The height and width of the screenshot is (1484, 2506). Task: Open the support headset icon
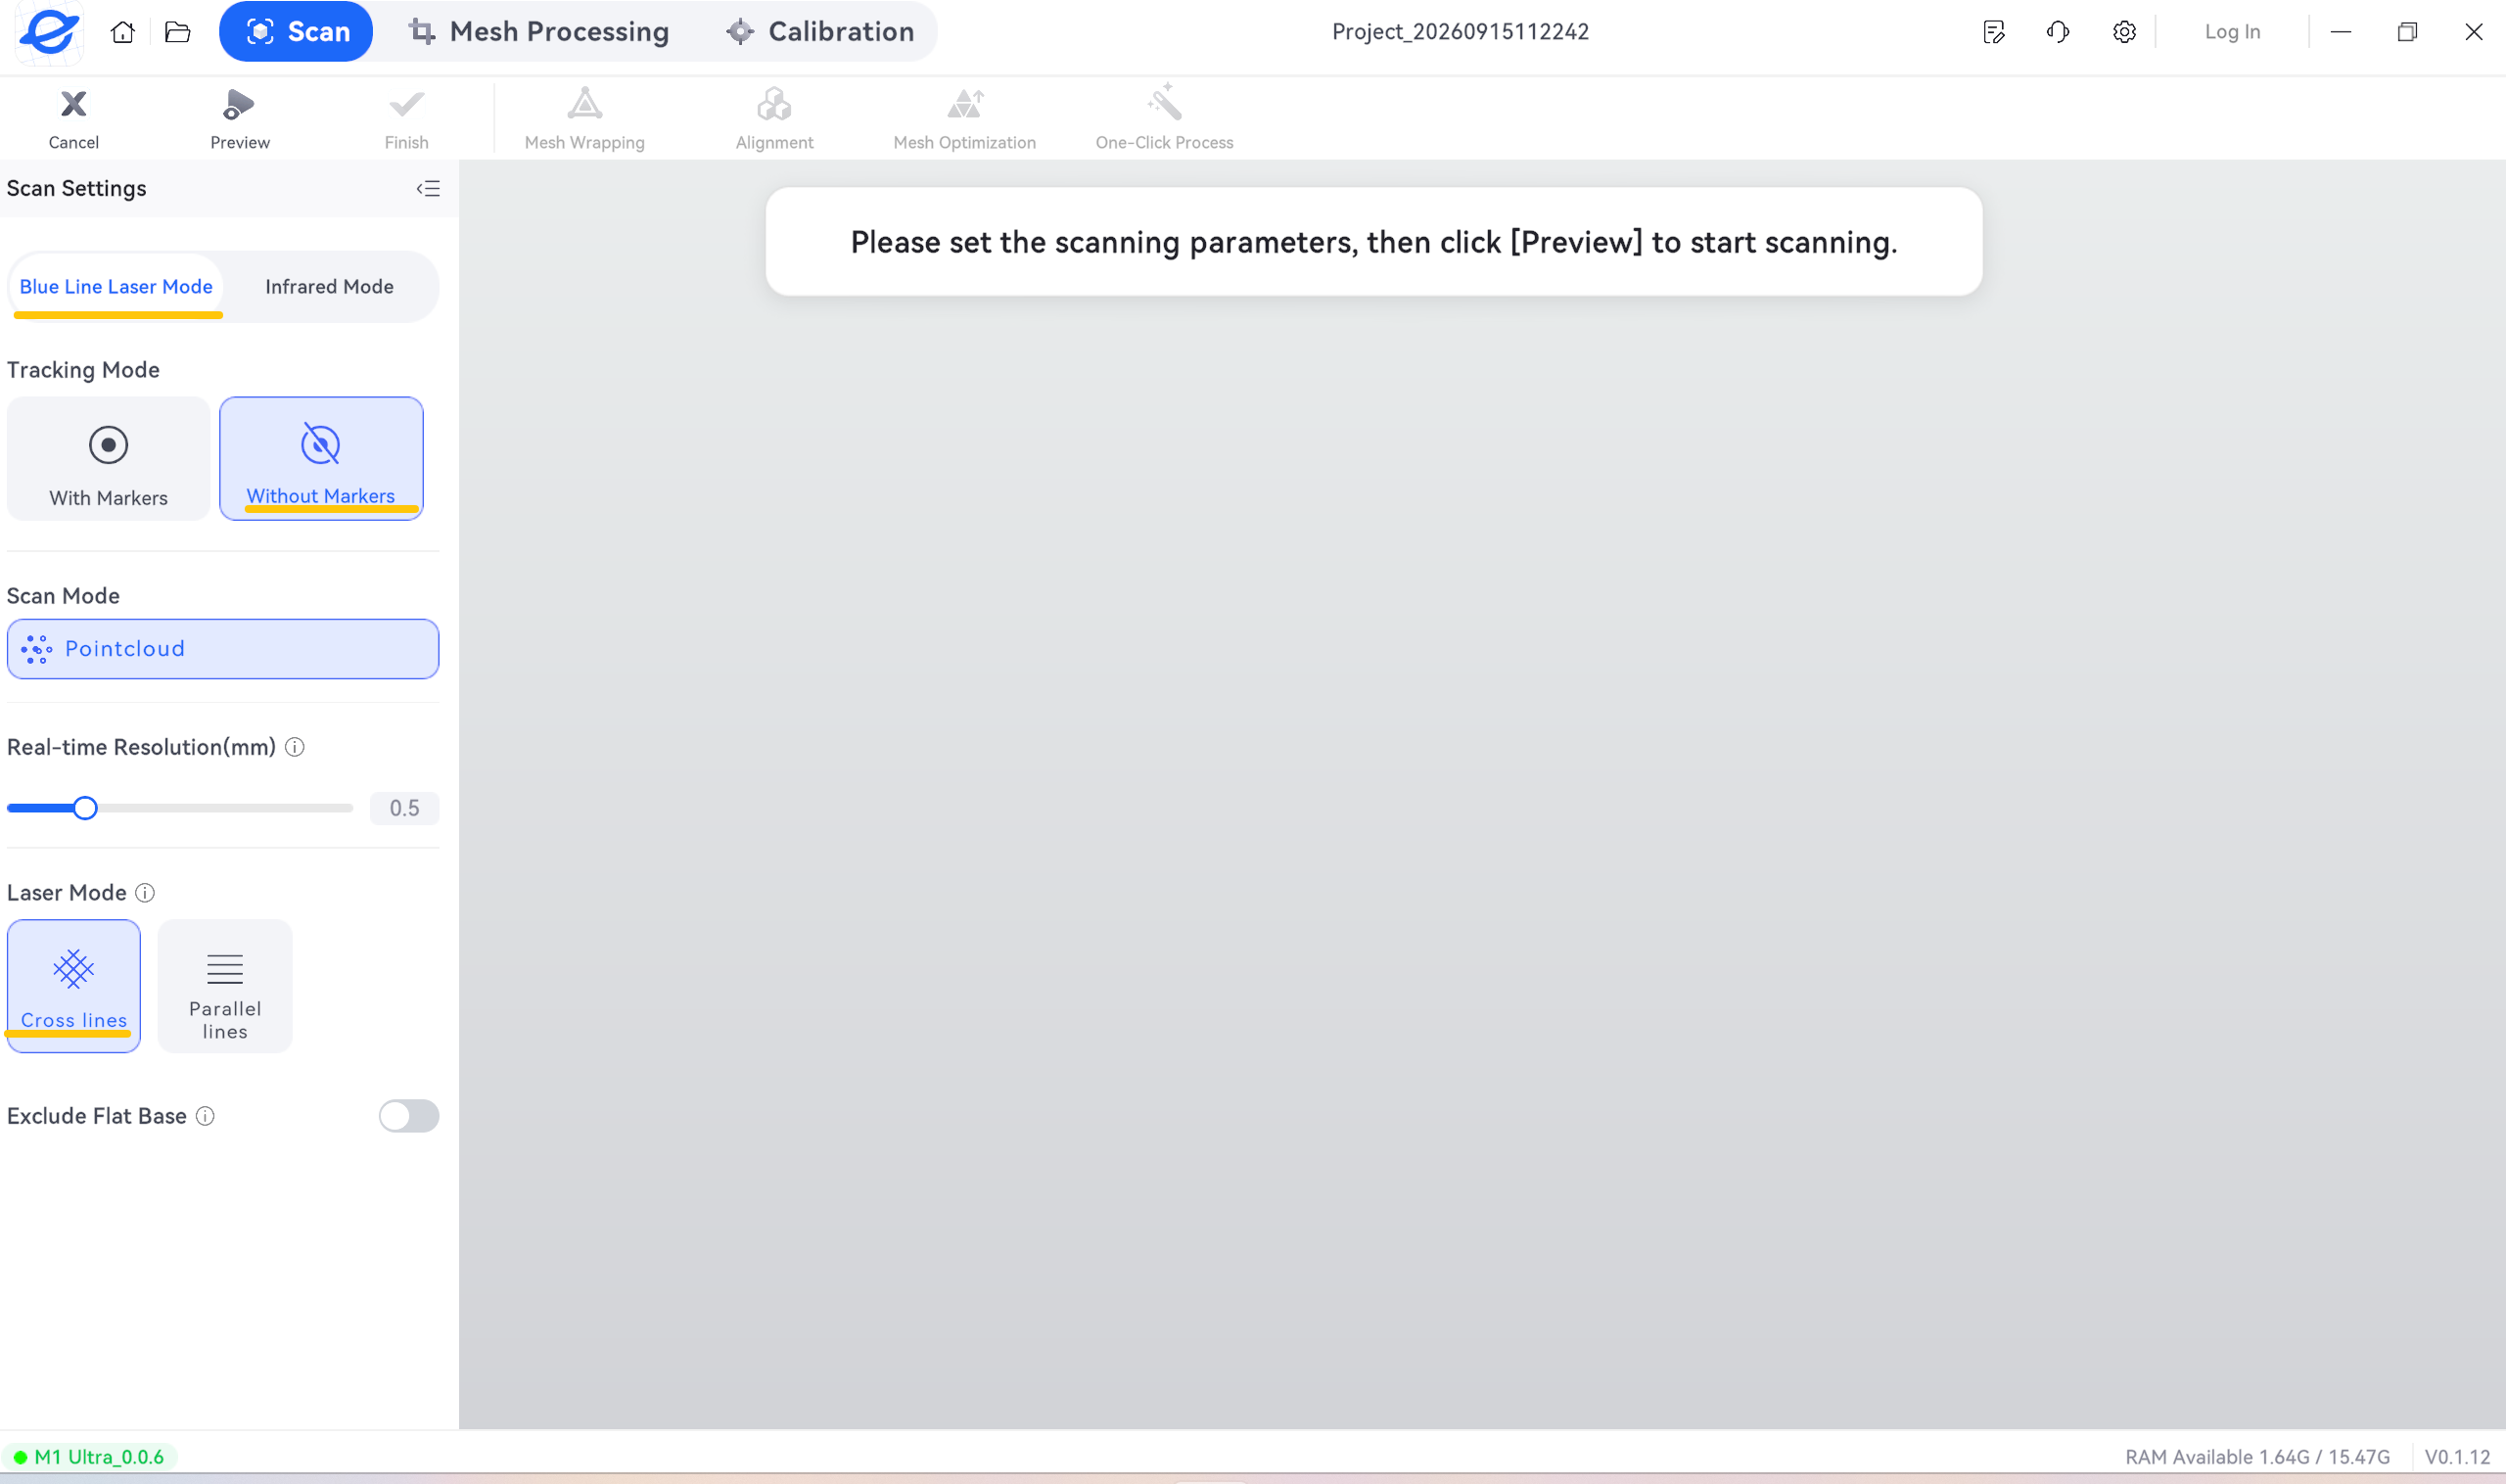[2058, 32]
